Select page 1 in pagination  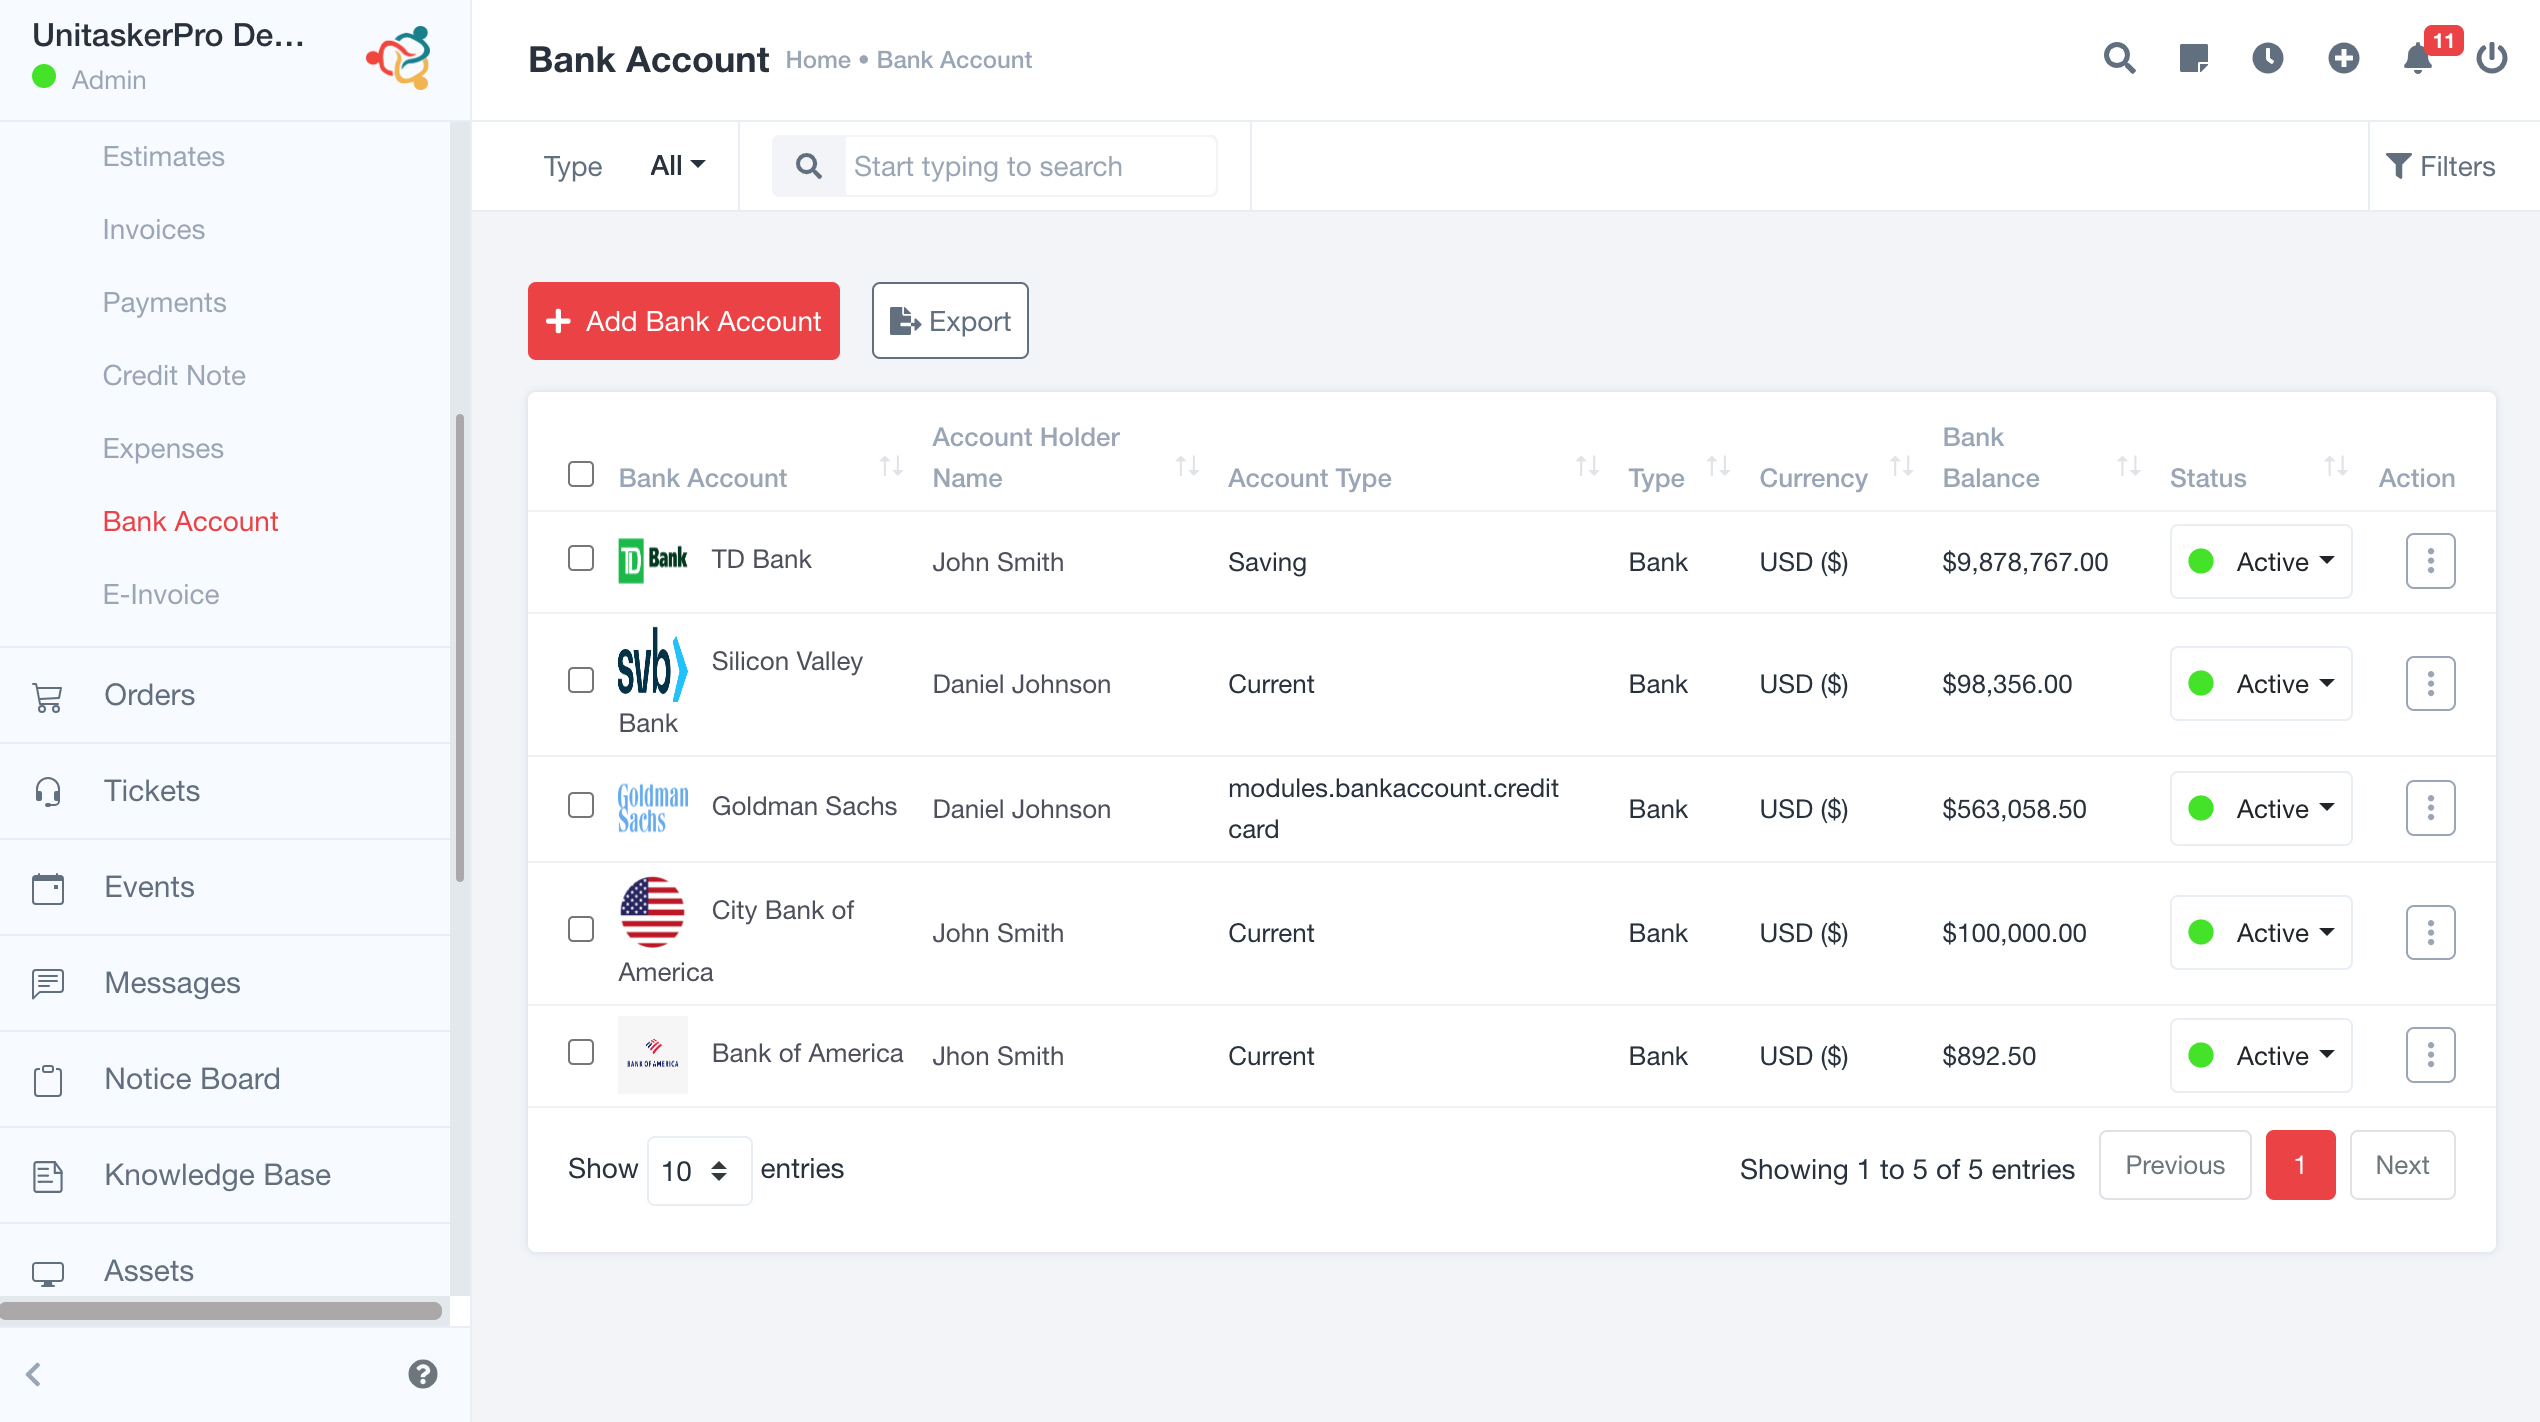2300,1165
